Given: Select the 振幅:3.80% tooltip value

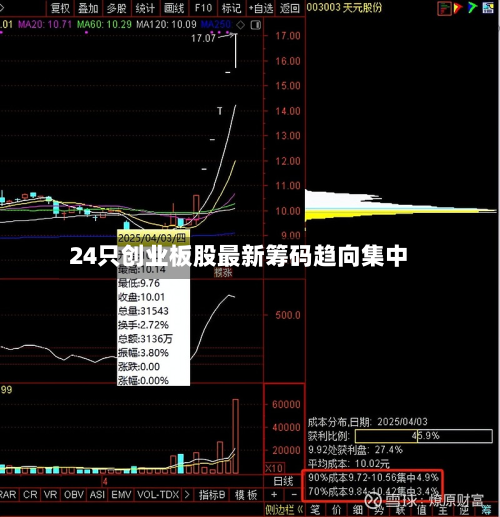Looking at the screenshot, I should (143, 353).
